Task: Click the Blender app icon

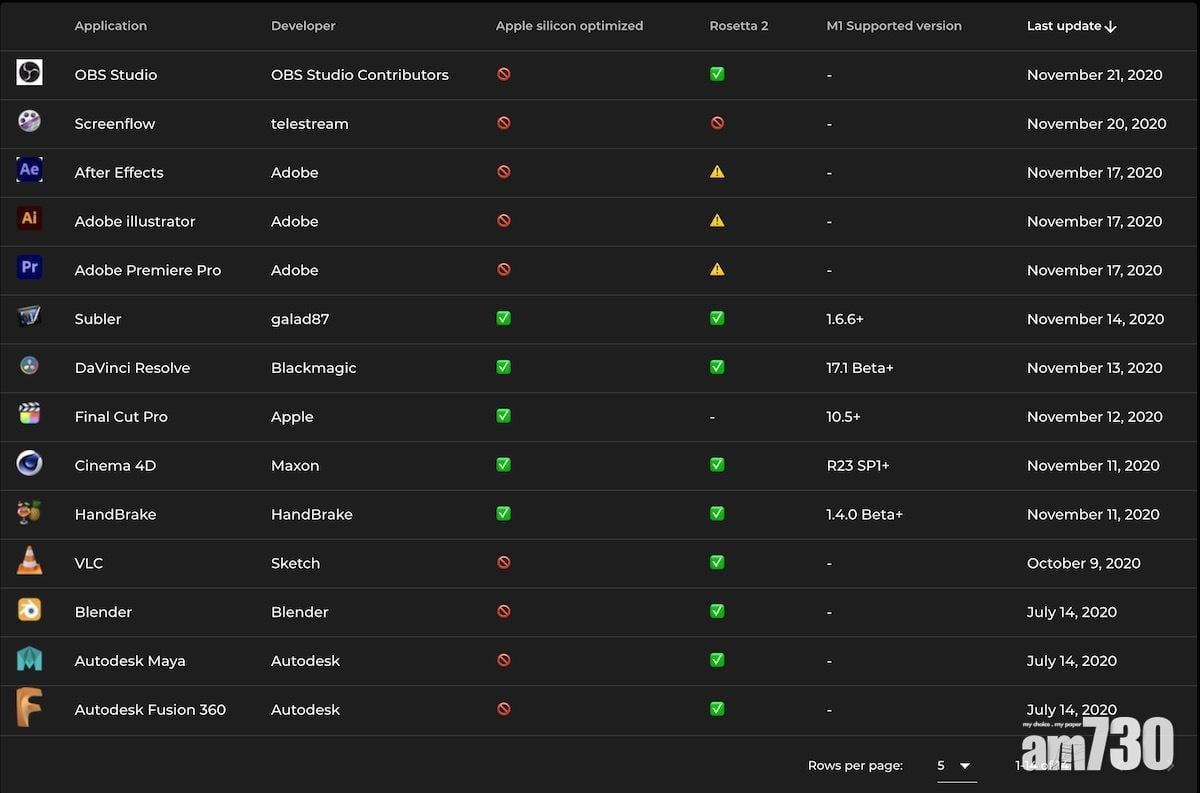Action: tap(29, 610)
